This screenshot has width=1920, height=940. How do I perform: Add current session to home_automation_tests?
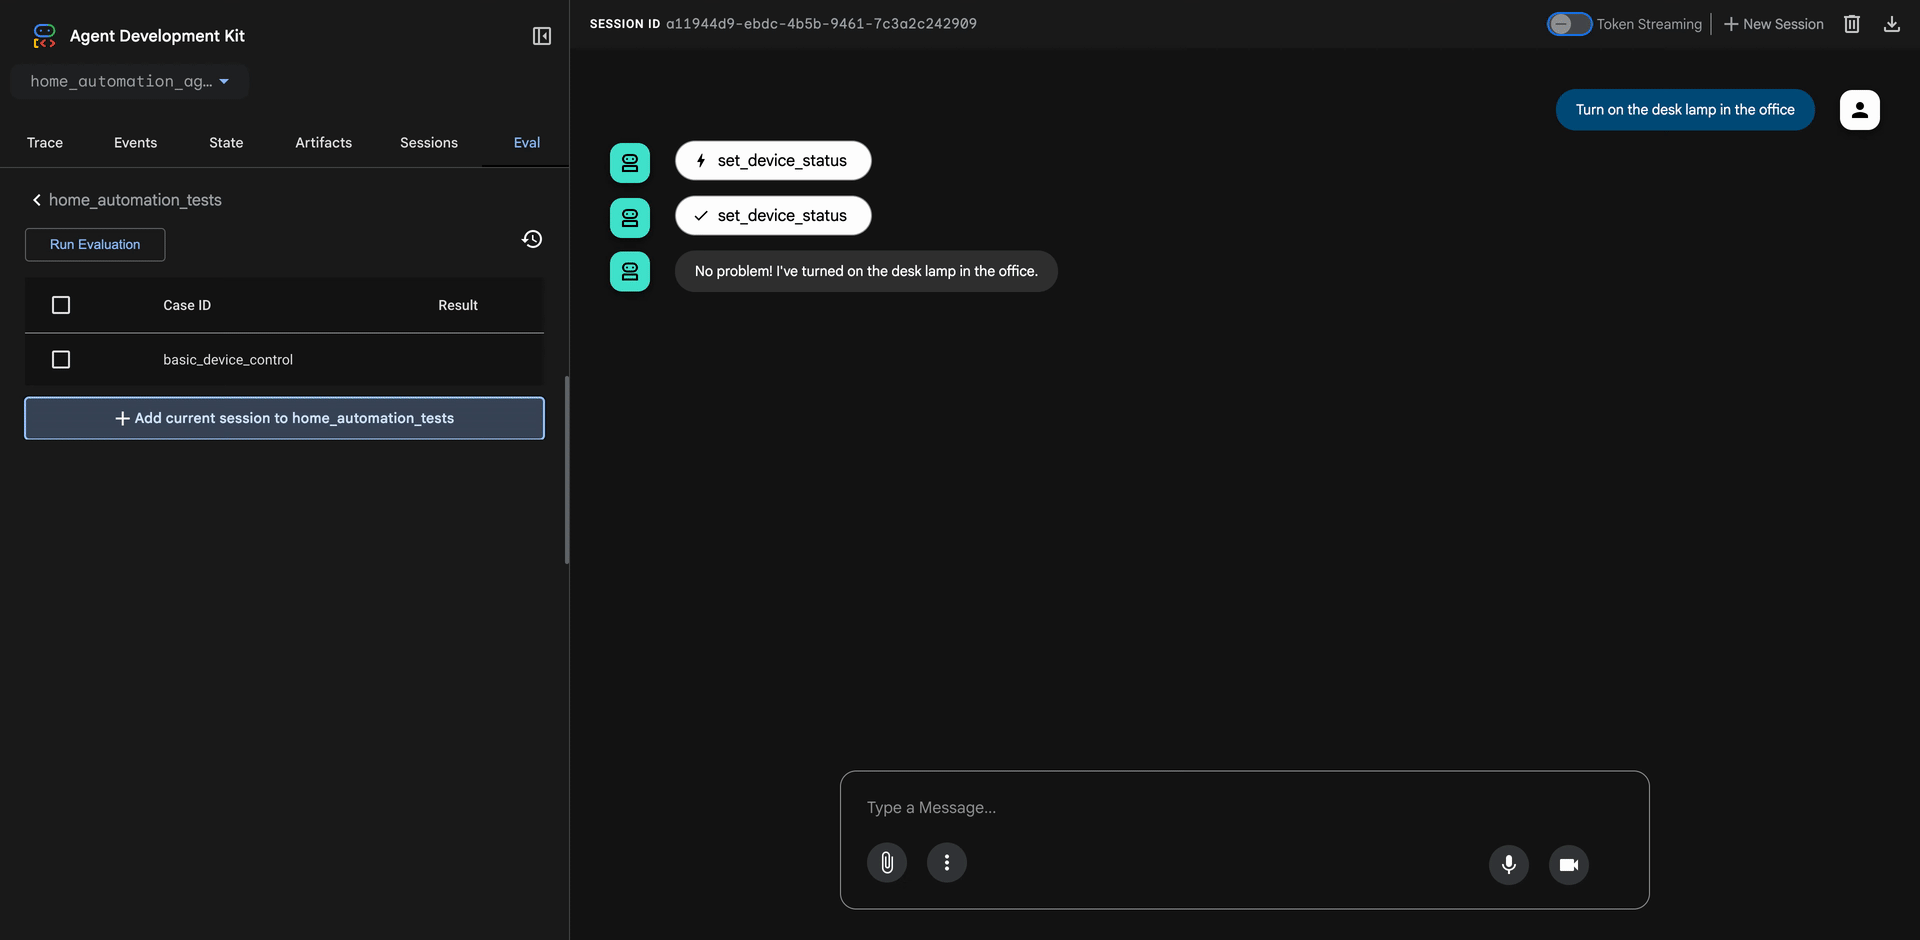click(284, 418)
